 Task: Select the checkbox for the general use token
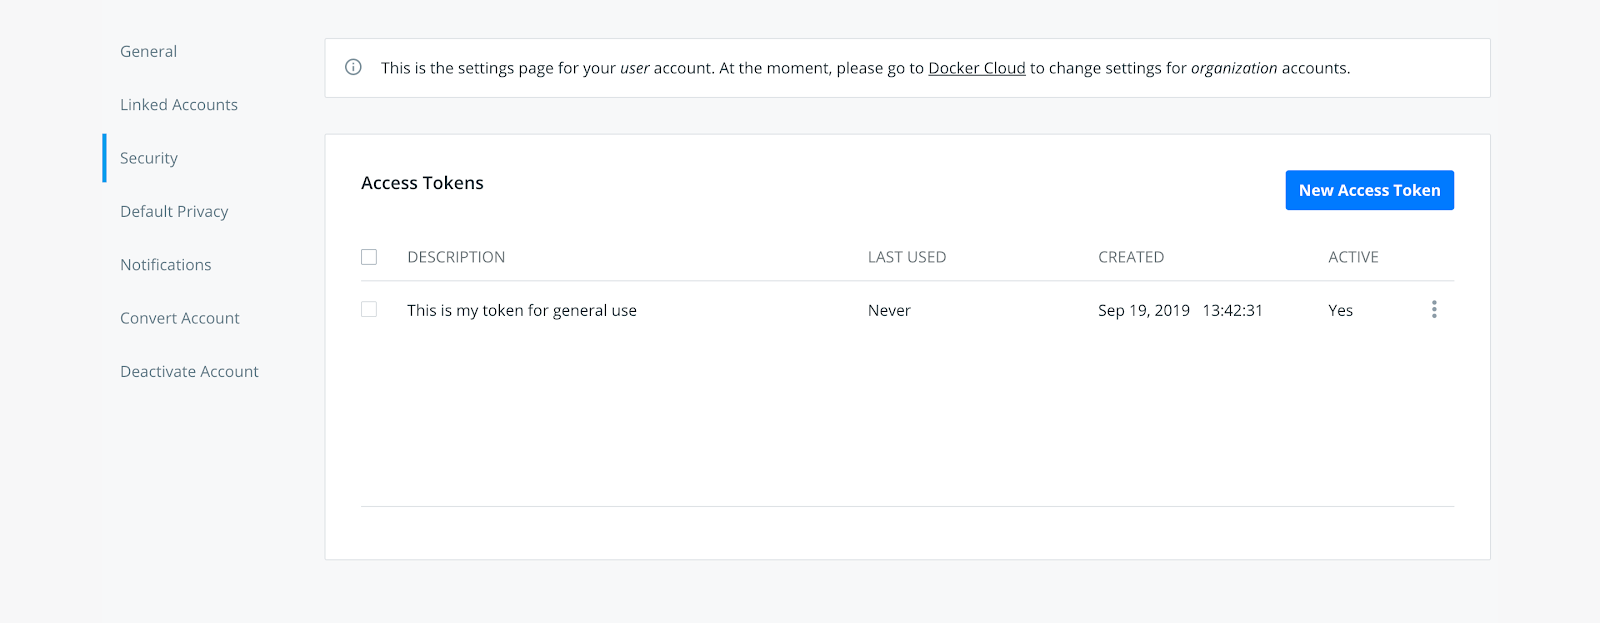(x=369, y=310)
